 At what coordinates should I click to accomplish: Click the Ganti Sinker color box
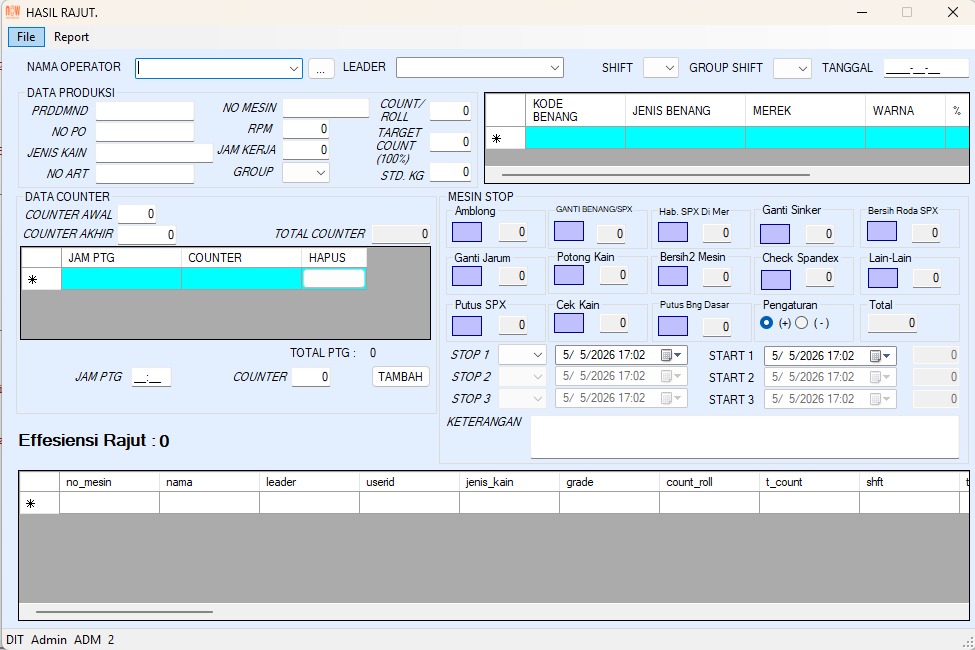775,234
